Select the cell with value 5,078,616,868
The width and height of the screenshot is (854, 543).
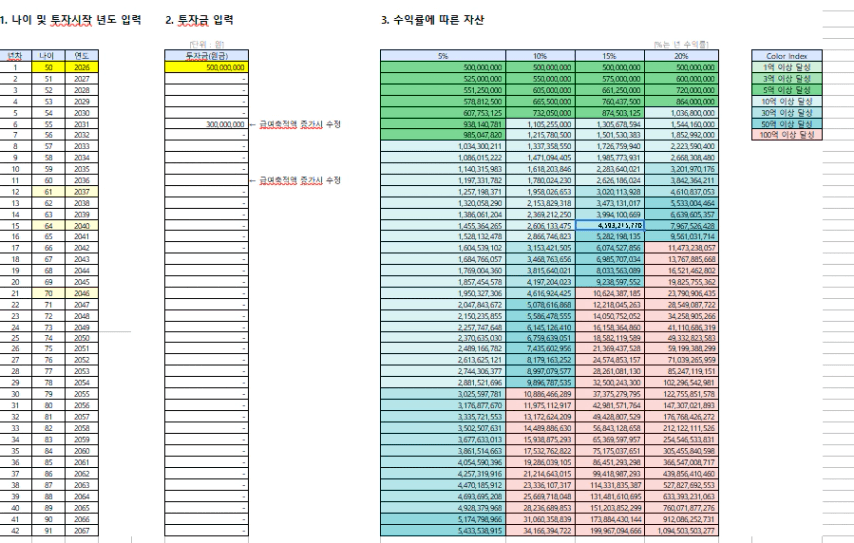click(x=540, y=304)
